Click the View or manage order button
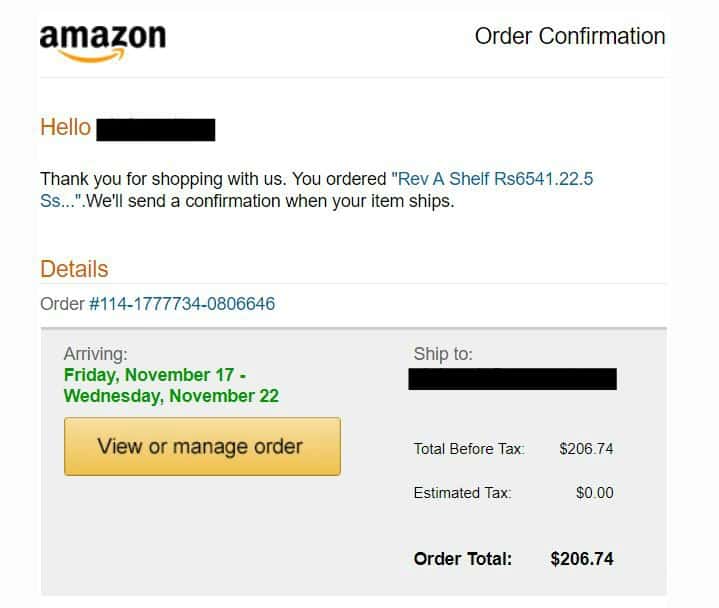This screenshot has height=608, width=719. tap(202, 446)
